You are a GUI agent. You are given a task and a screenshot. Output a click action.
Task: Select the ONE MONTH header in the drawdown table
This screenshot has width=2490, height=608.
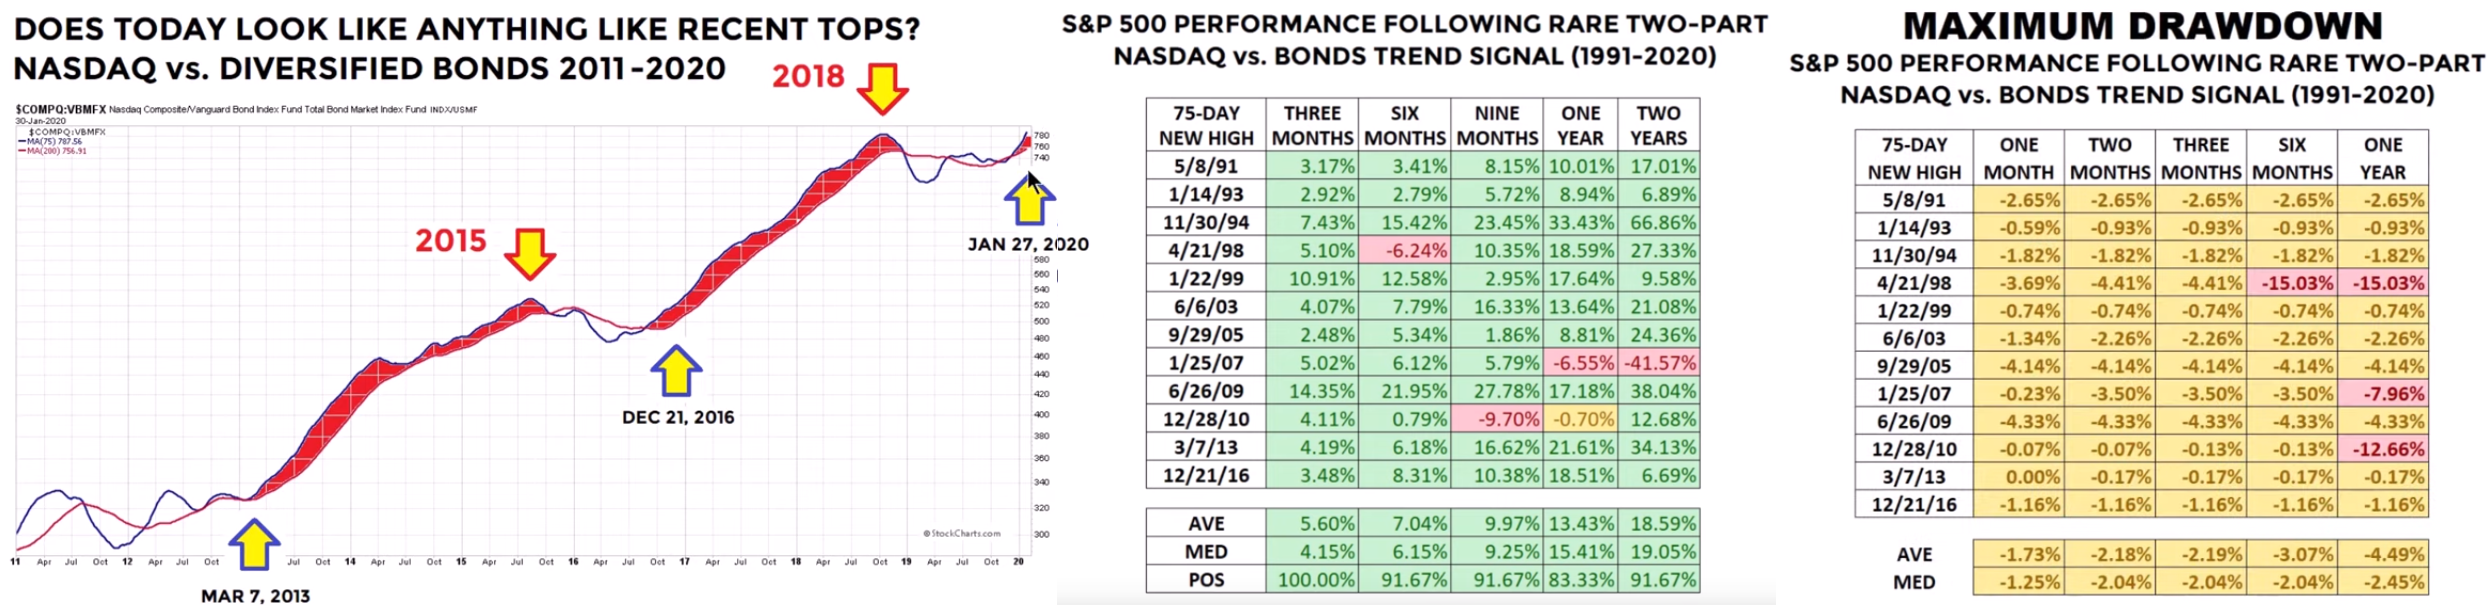coord(2018,158)
